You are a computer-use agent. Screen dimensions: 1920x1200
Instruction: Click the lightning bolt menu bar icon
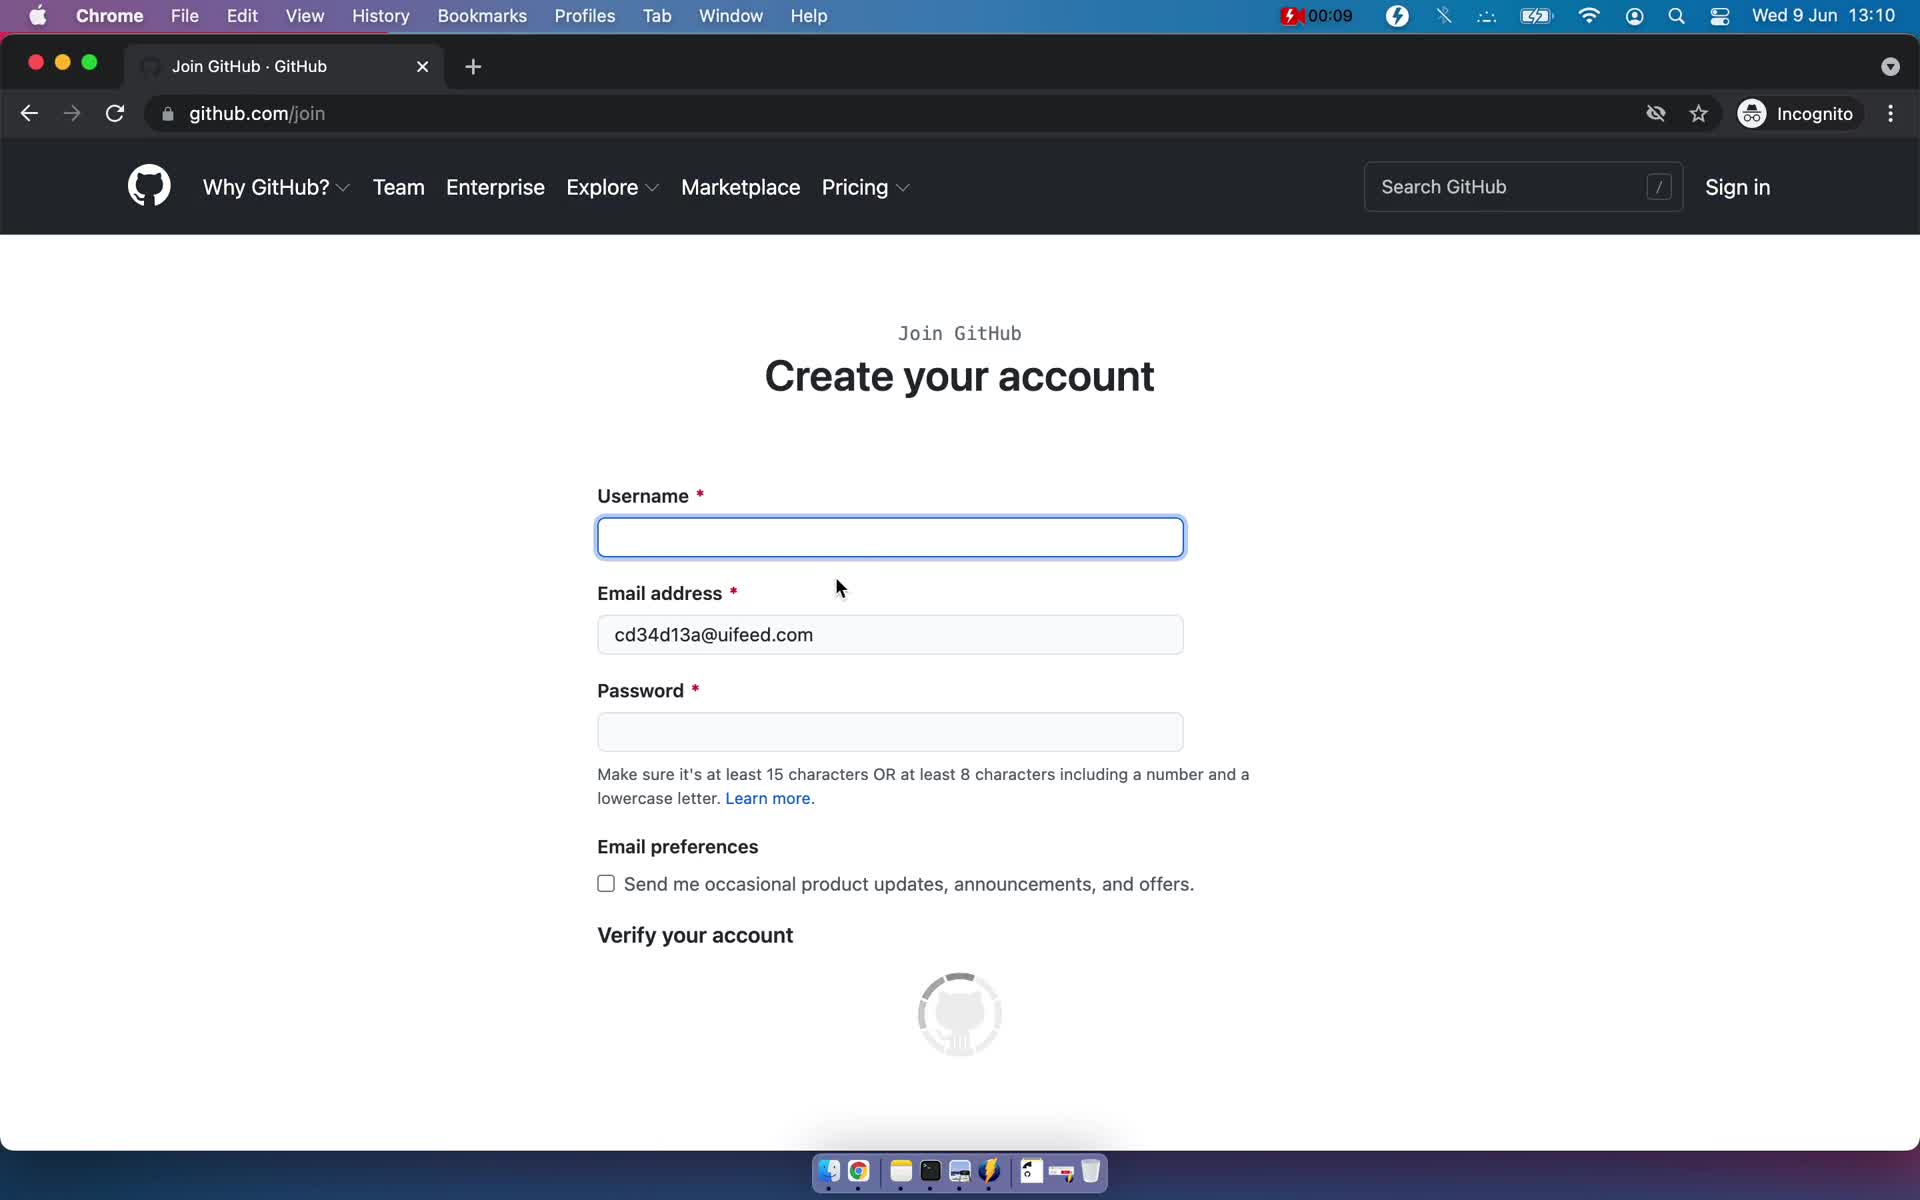1397,16
